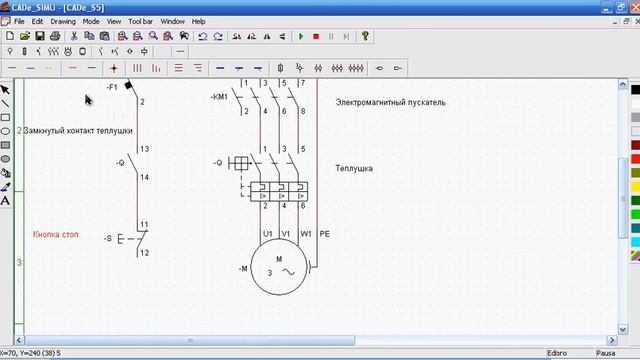Pick the cyan color swatch
Screen dimensions: 640x360
(636, 242)
